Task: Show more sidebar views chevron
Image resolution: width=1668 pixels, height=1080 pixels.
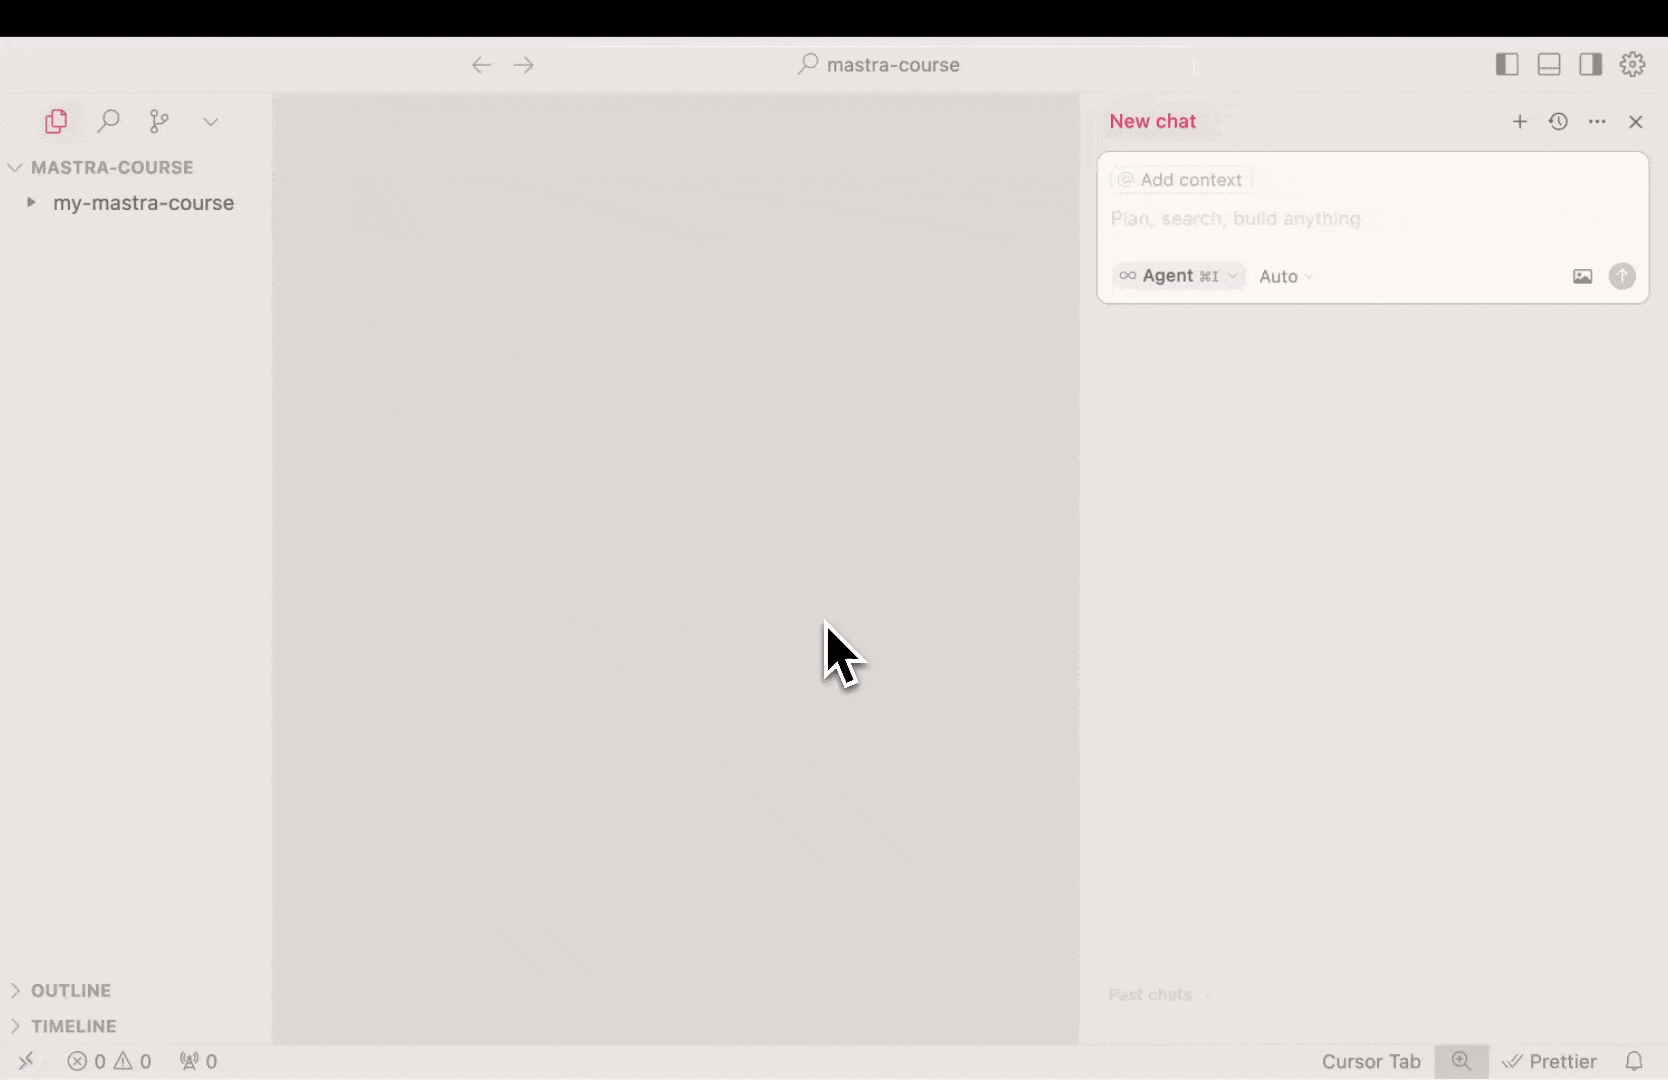Action: 211,121
